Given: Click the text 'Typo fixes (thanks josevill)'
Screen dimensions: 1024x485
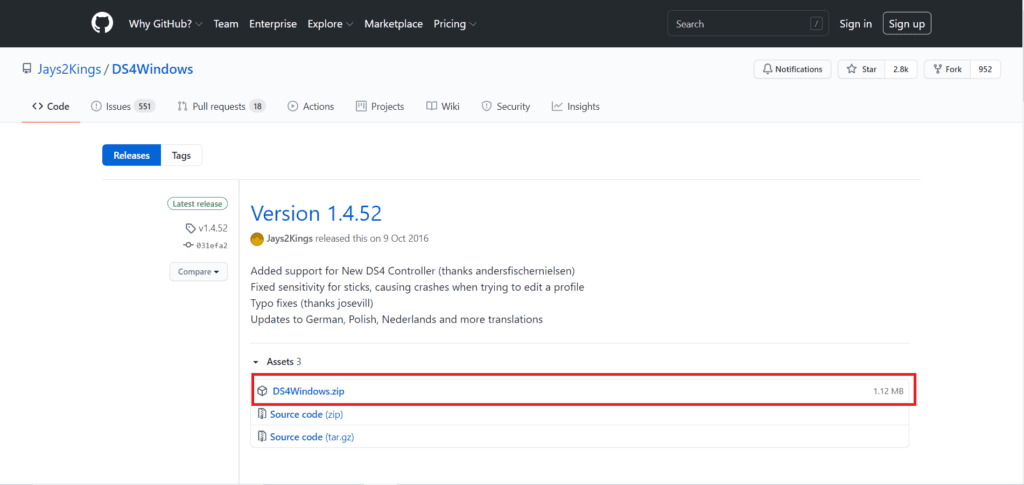Looking at the screenshot, I should (312, 304).
